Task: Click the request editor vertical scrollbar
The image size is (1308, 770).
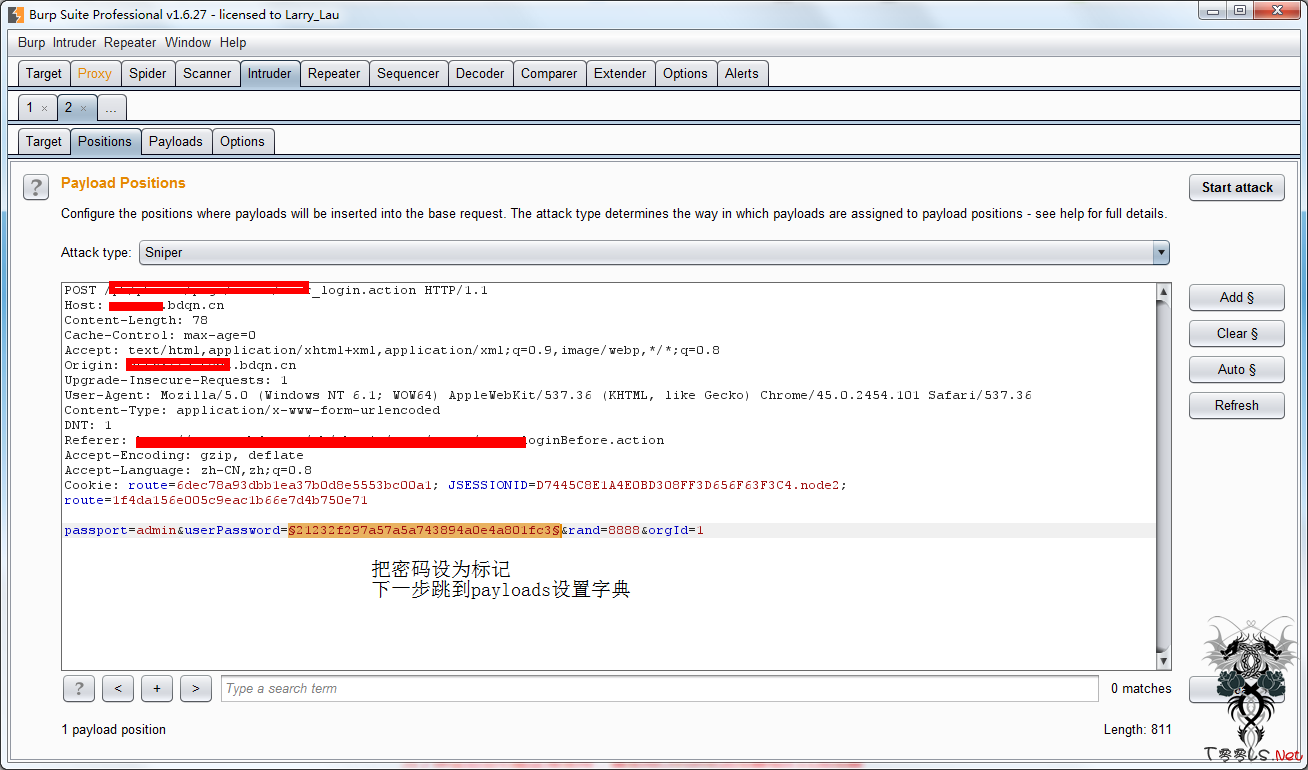Action: click(1163, 477)
